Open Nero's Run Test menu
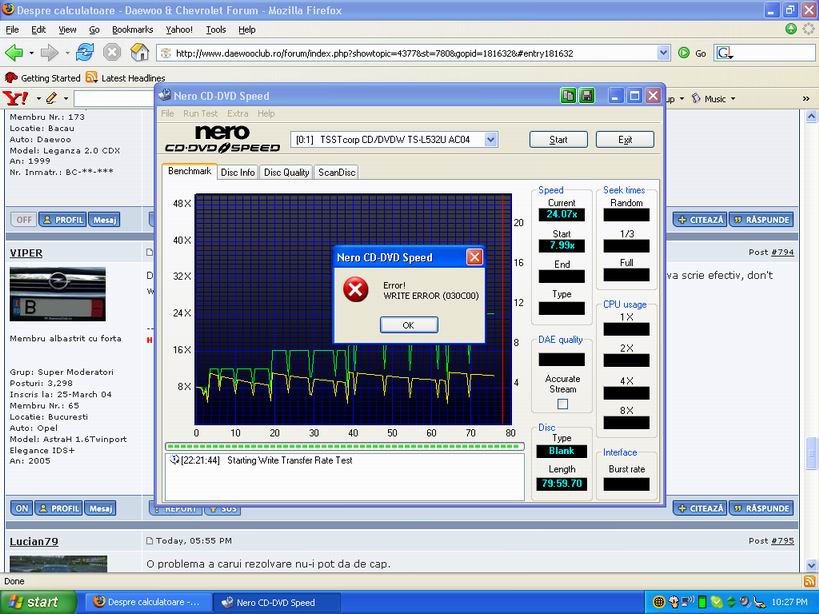819x614 pixels. click(x=200, y=113)
